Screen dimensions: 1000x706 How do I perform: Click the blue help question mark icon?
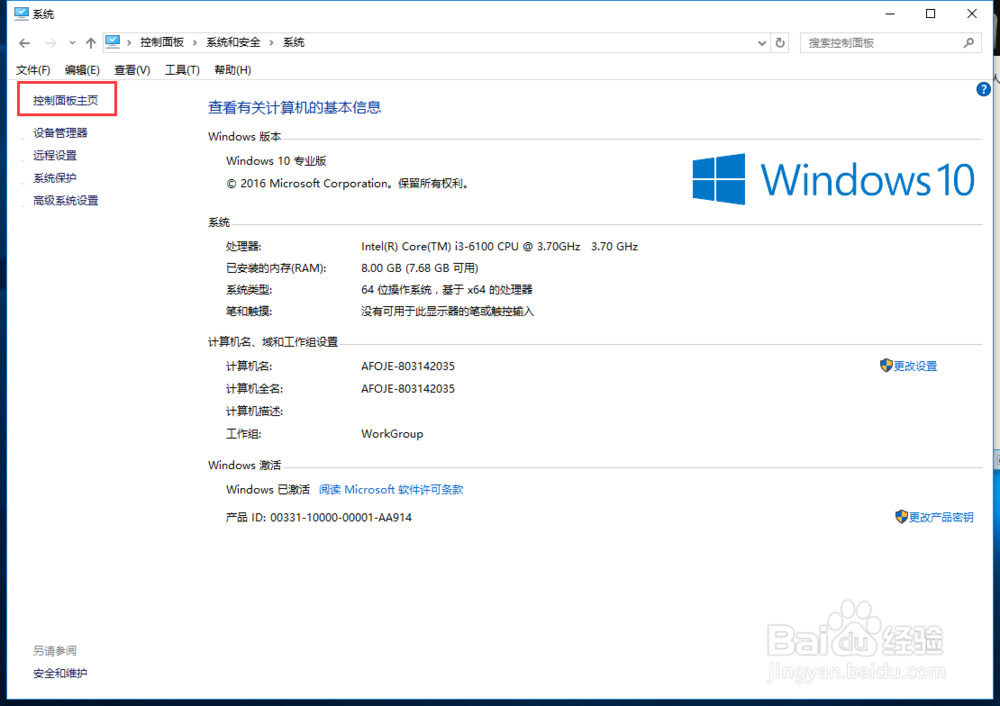pos(983,89)
